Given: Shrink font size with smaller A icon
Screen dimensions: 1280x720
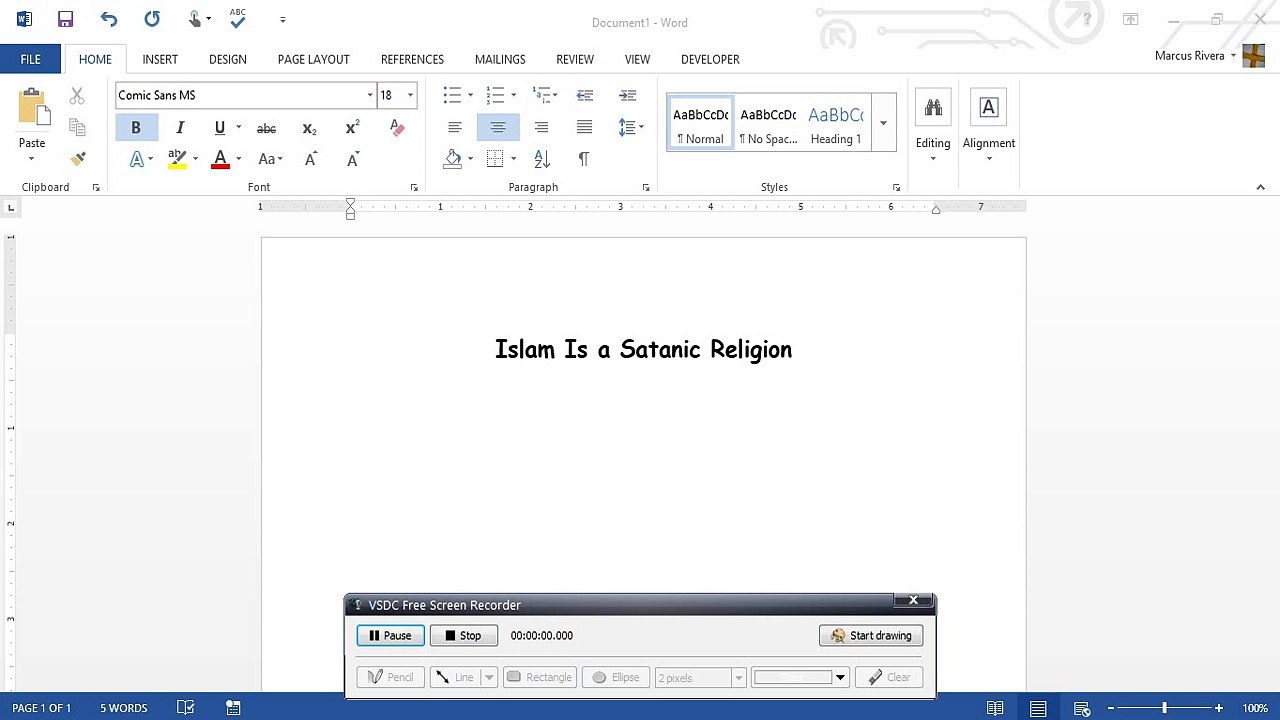Looking at the screenshot, I should [x=352, y=160].
